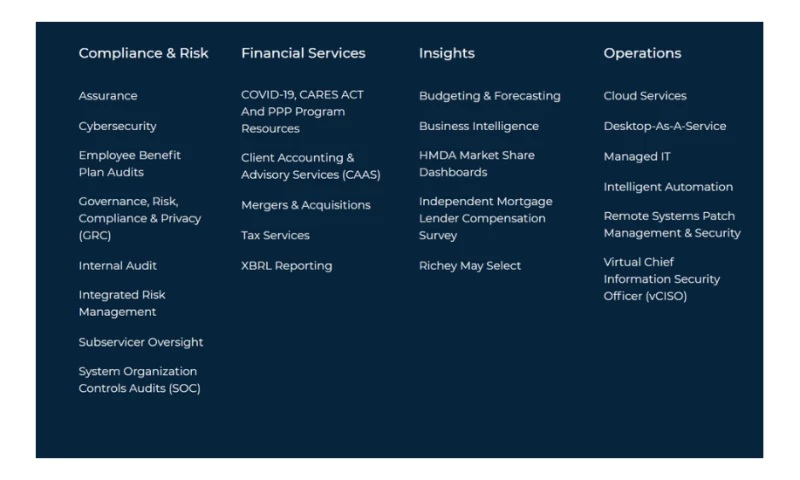Open COVID-19, CARES ACT program resources

pos(302,111)
